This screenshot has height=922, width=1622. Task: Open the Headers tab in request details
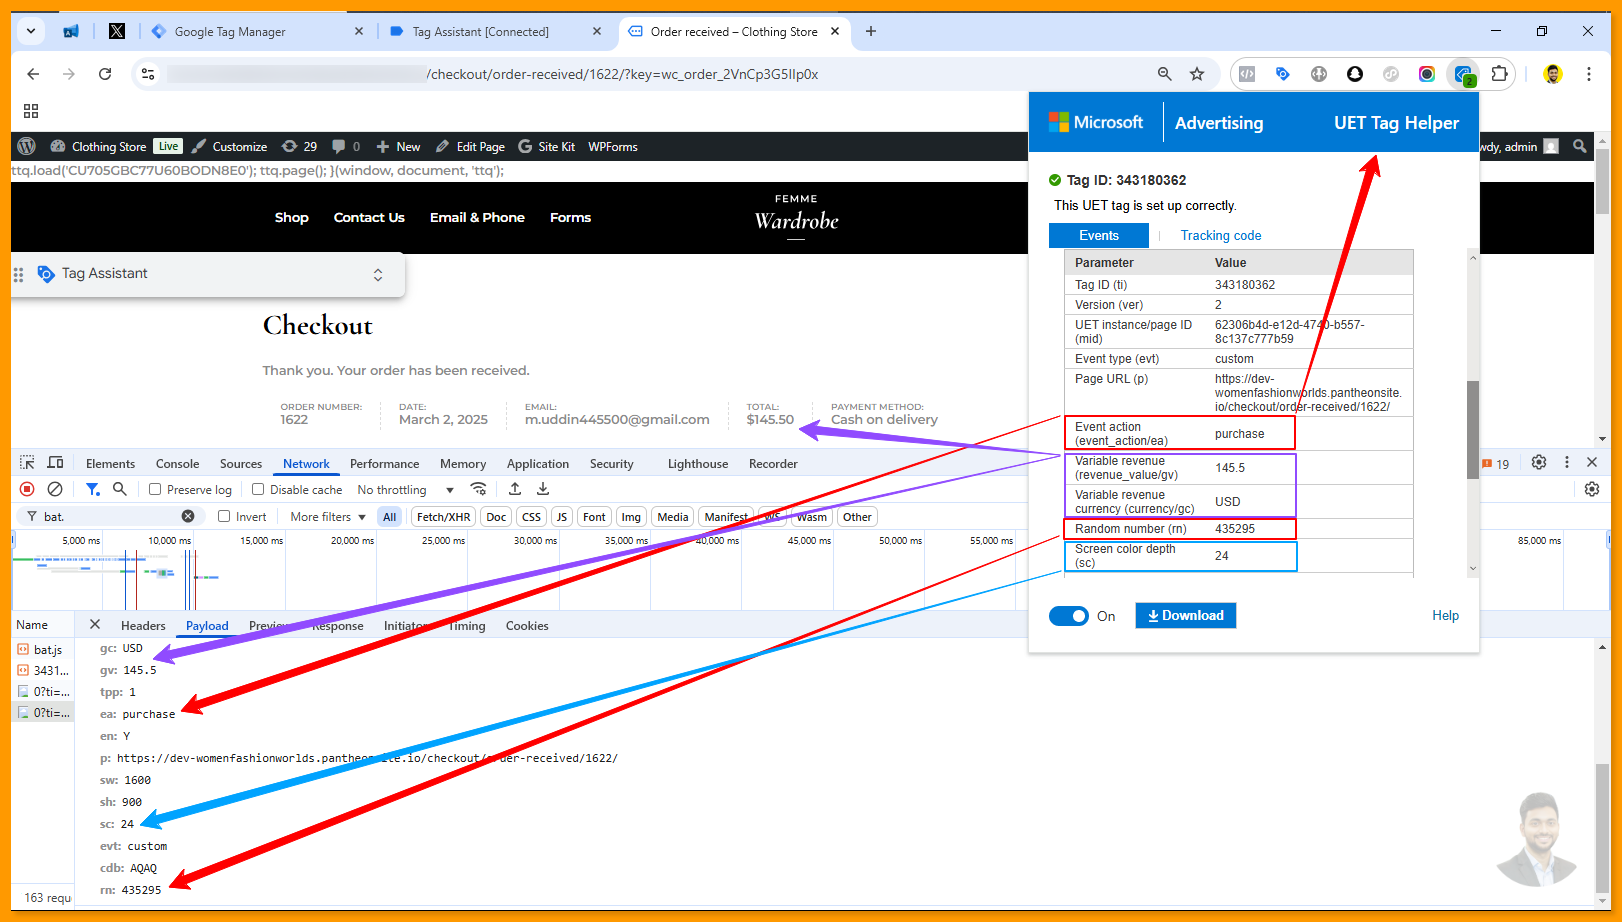click(143, 626)
